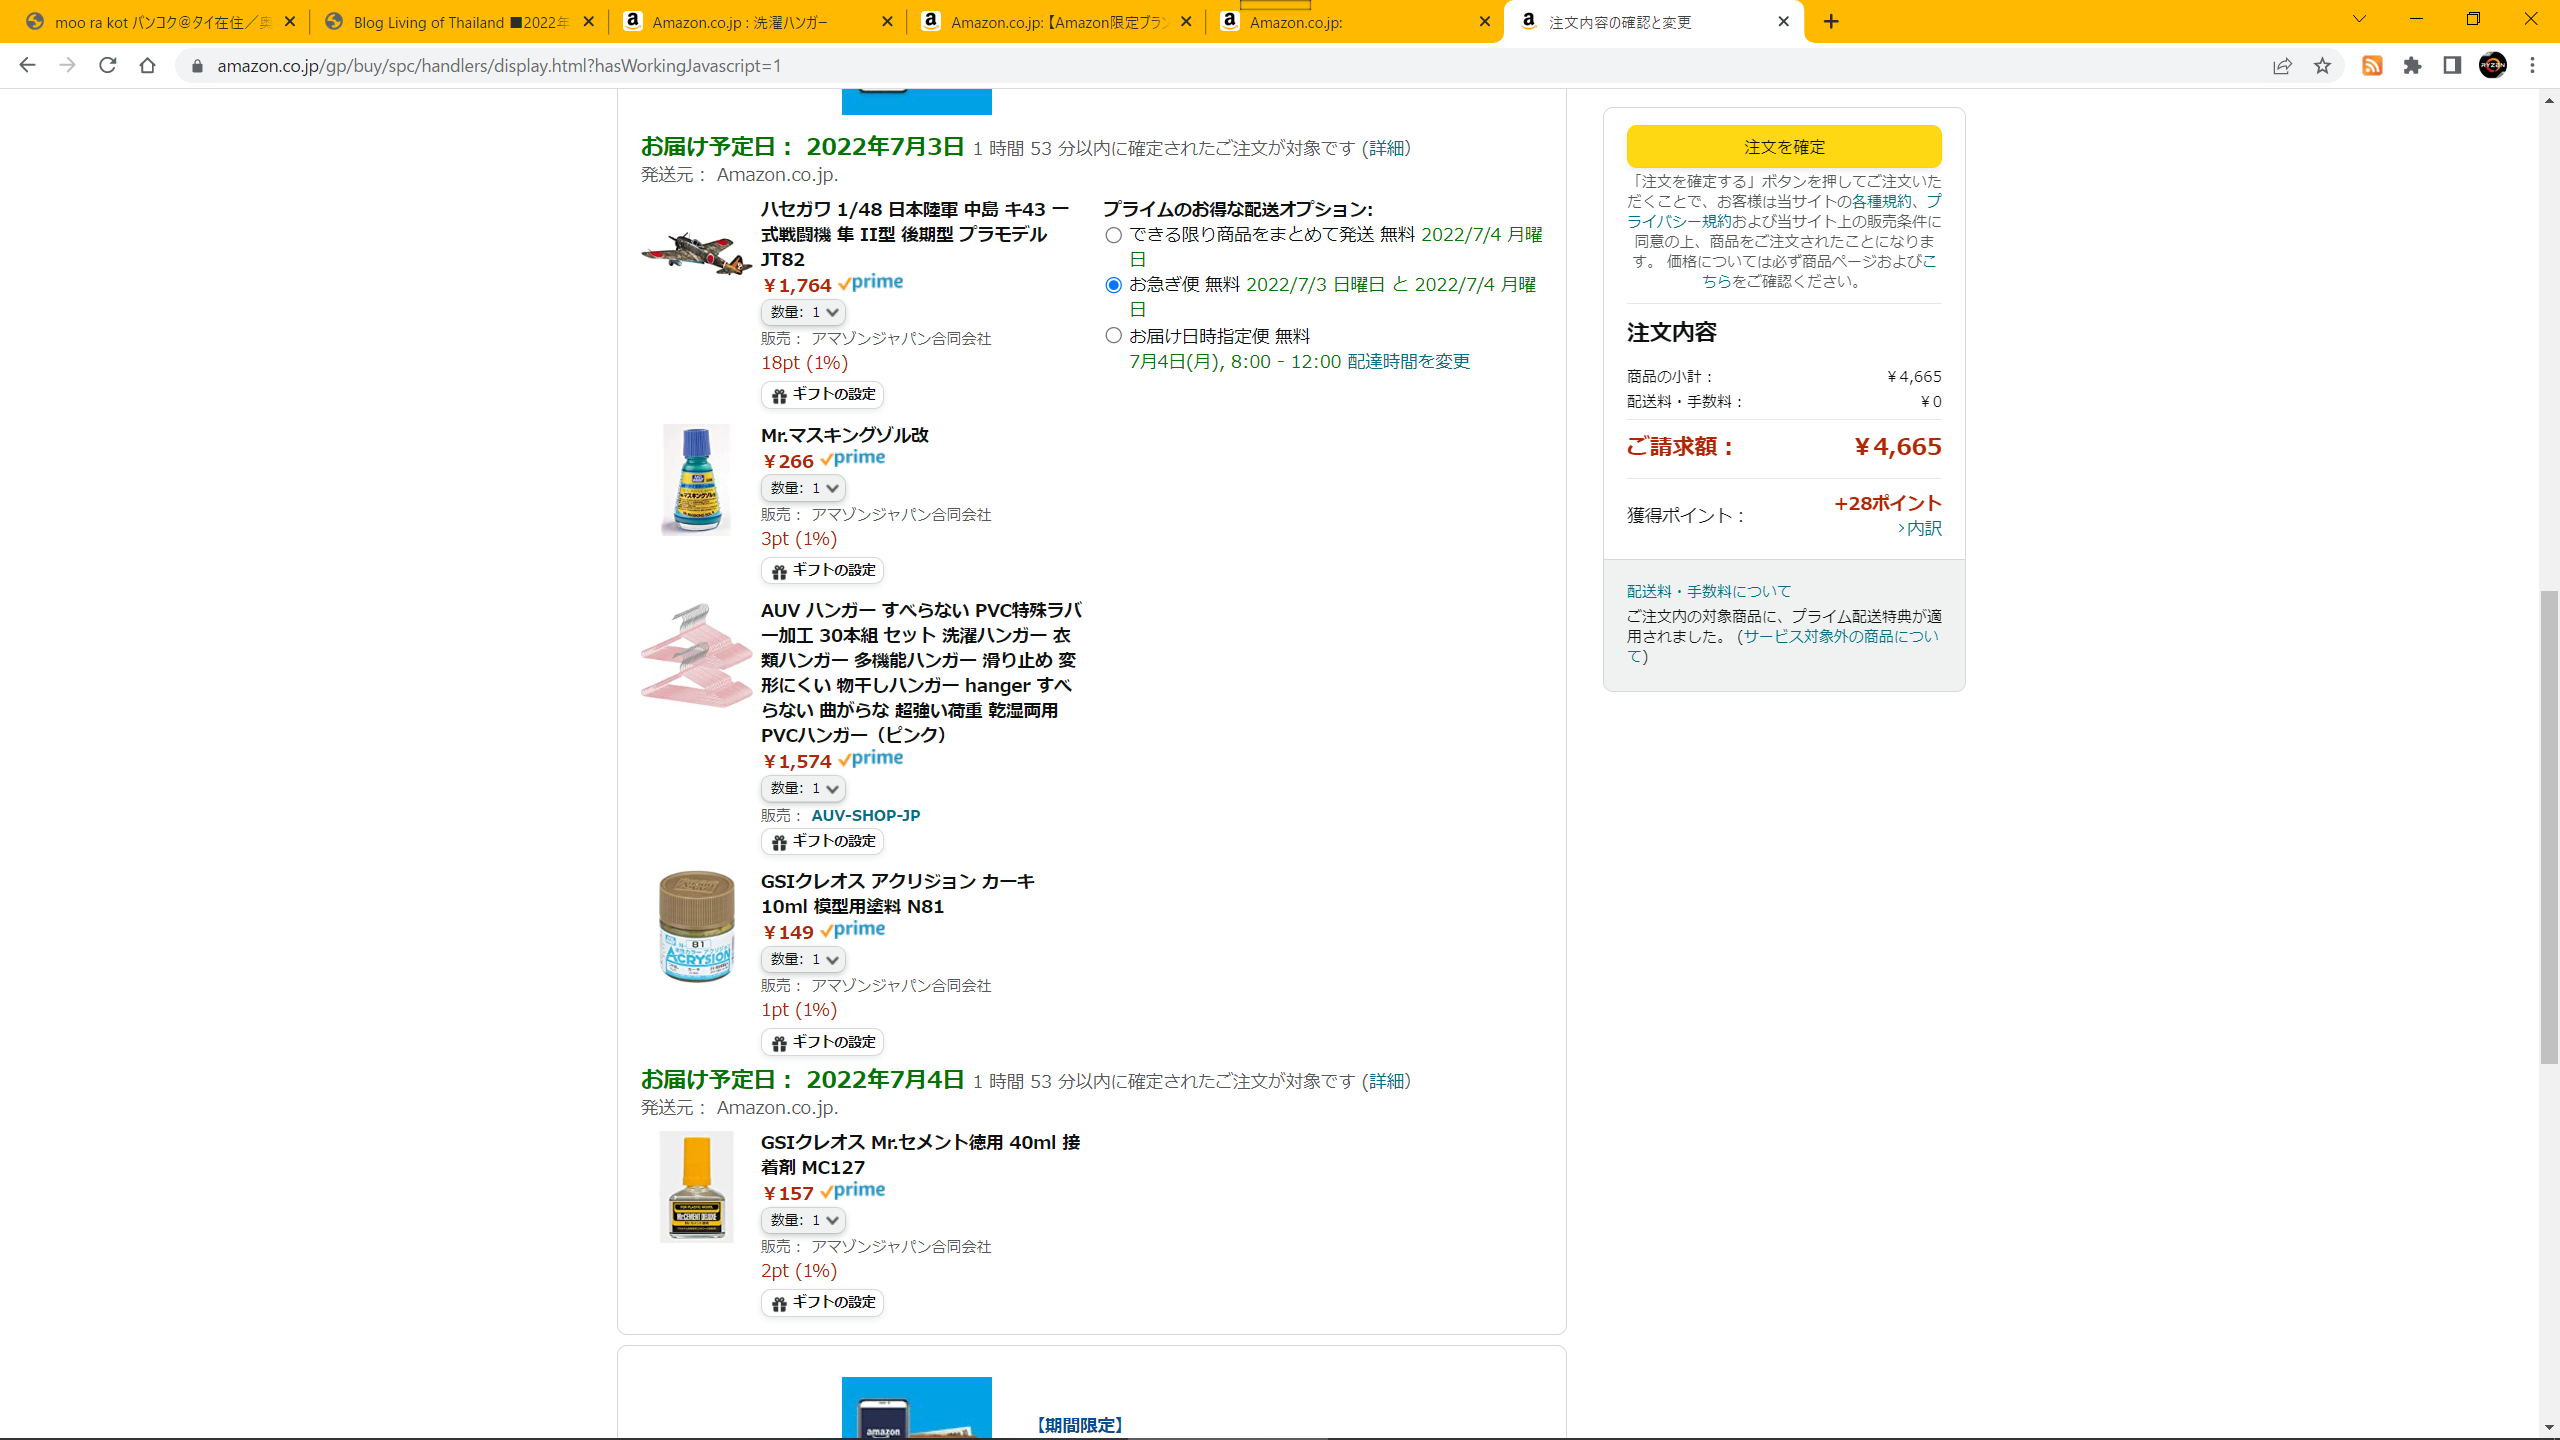
Task: Open 配送料・手数料について link
Action: pyautogui.click(x=1709, y=591)
